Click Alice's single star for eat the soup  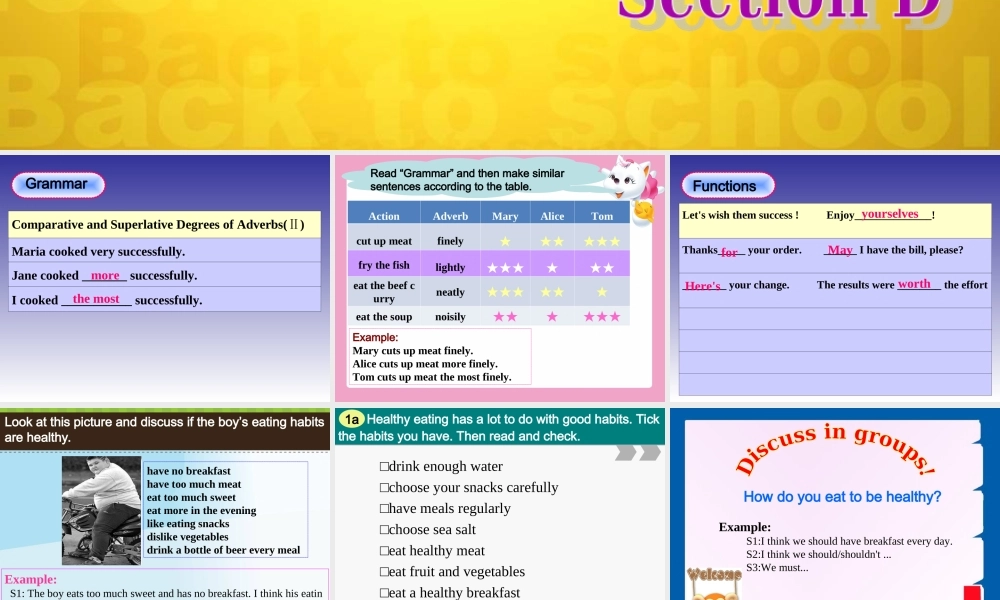pyautogui.click(x=552, y=317)
